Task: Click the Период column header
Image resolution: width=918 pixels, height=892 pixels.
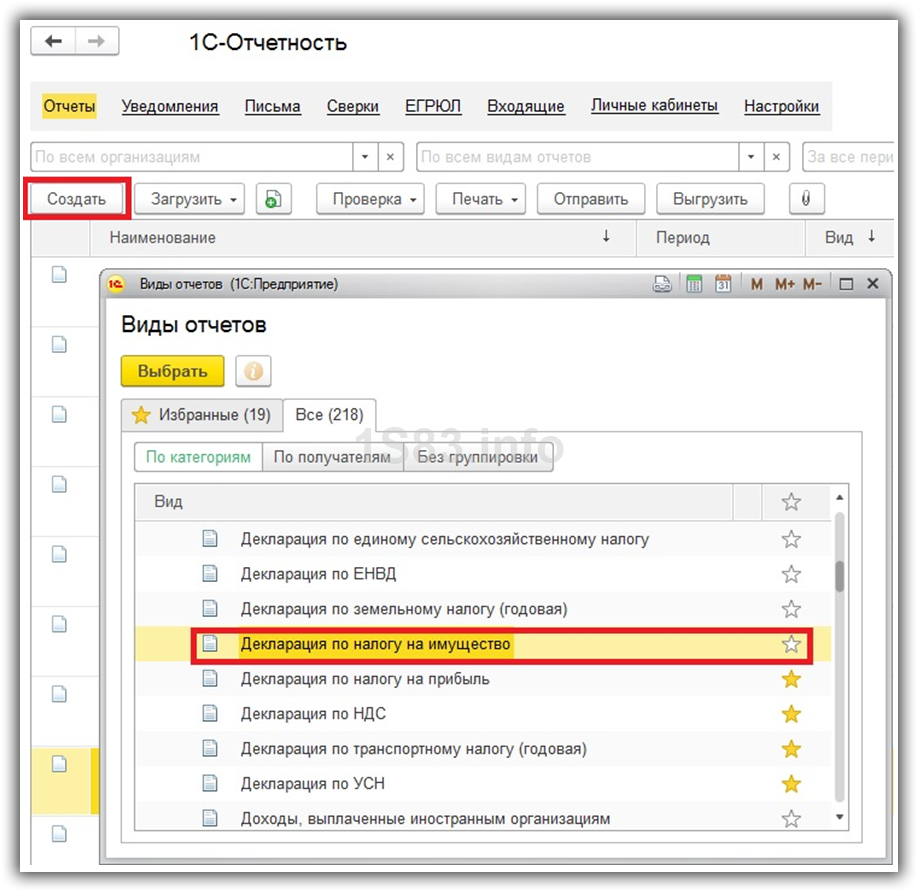Action: pyautogui.click(x=721, y=238)
